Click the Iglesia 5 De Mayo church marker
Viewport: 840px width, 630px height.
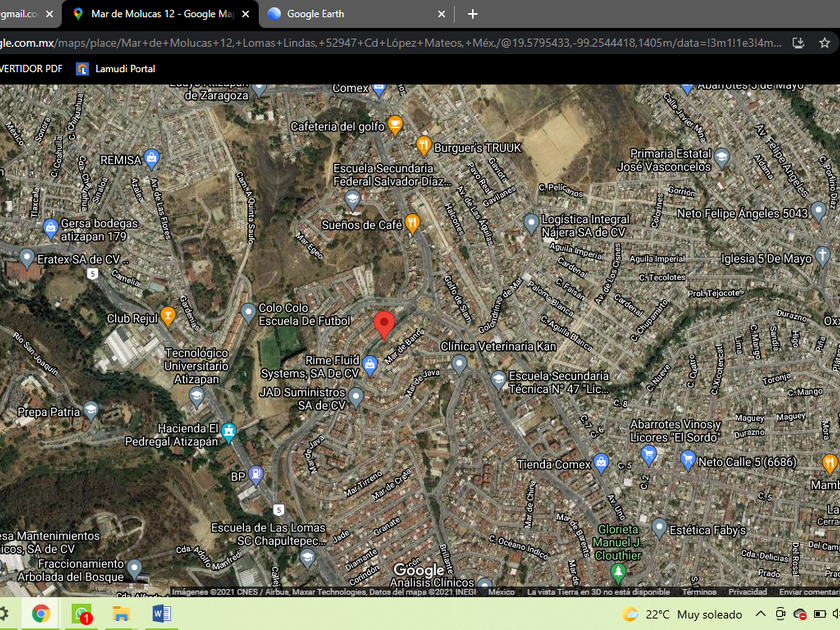(x=822, y=256)
